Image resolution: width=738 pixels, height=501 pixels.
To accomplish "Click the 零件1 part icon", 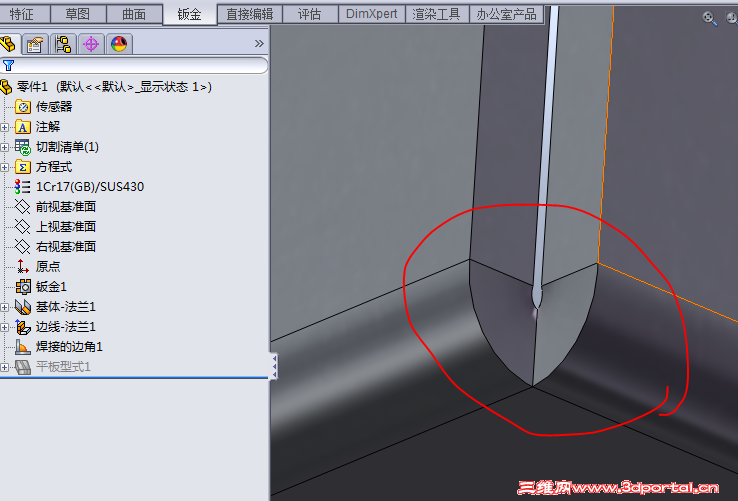I will click(x=6, y=87).
